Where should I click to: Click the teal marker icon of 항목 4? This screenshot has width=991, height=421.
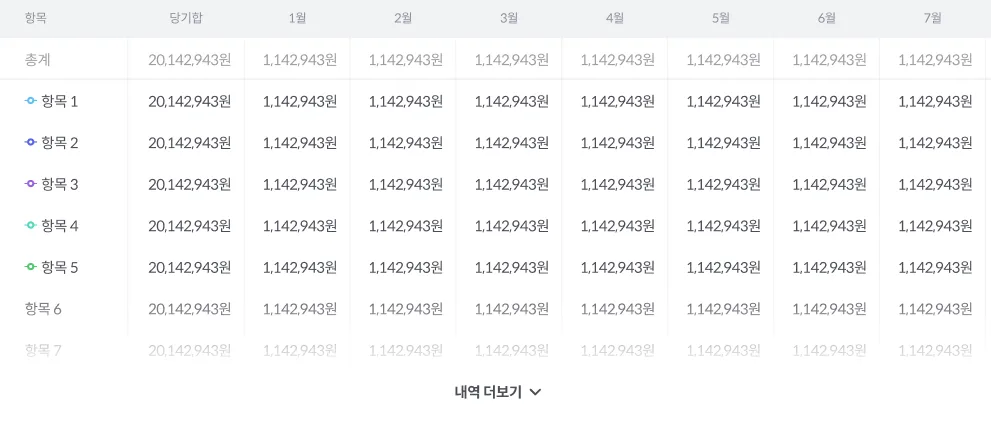[31, 226]
